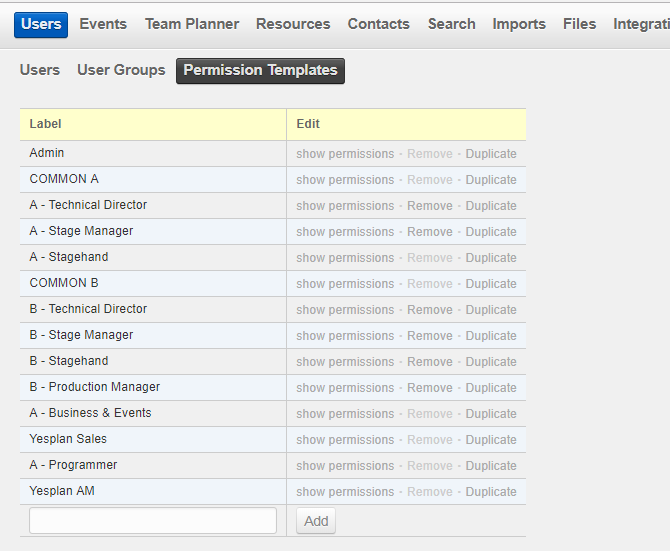Viewport: 670px width, 551px height.
Task: Remove the B - Stage Manager template
Action: 430,336
